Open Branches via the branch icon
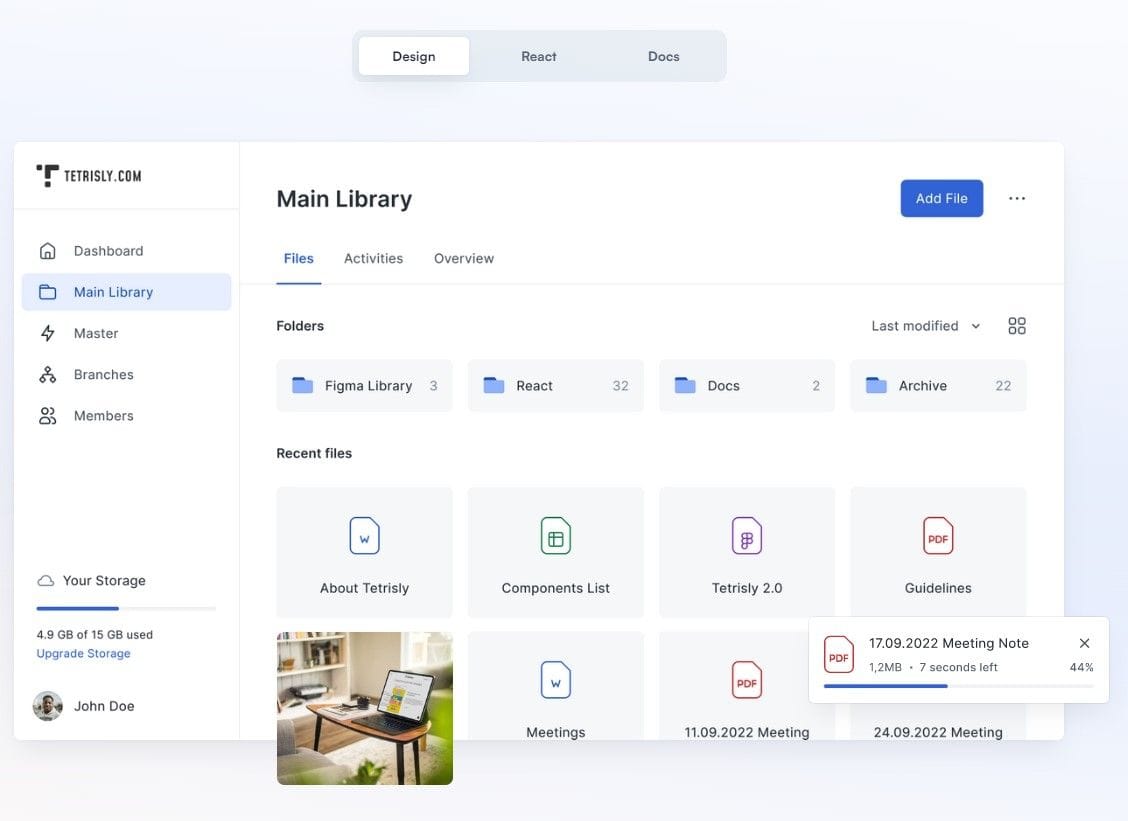 pyautogui.click(x=47, y=373)
